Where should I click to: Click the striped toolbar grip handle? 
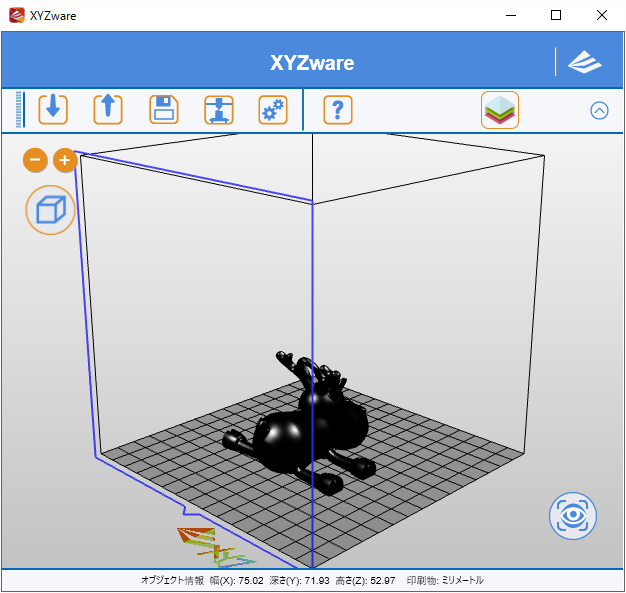tap(19, 110)
